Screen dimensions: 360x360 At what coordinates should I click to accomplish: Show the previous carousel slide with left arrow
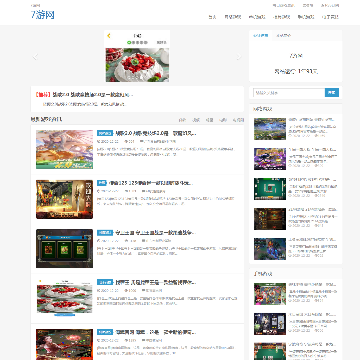point(35,57)
